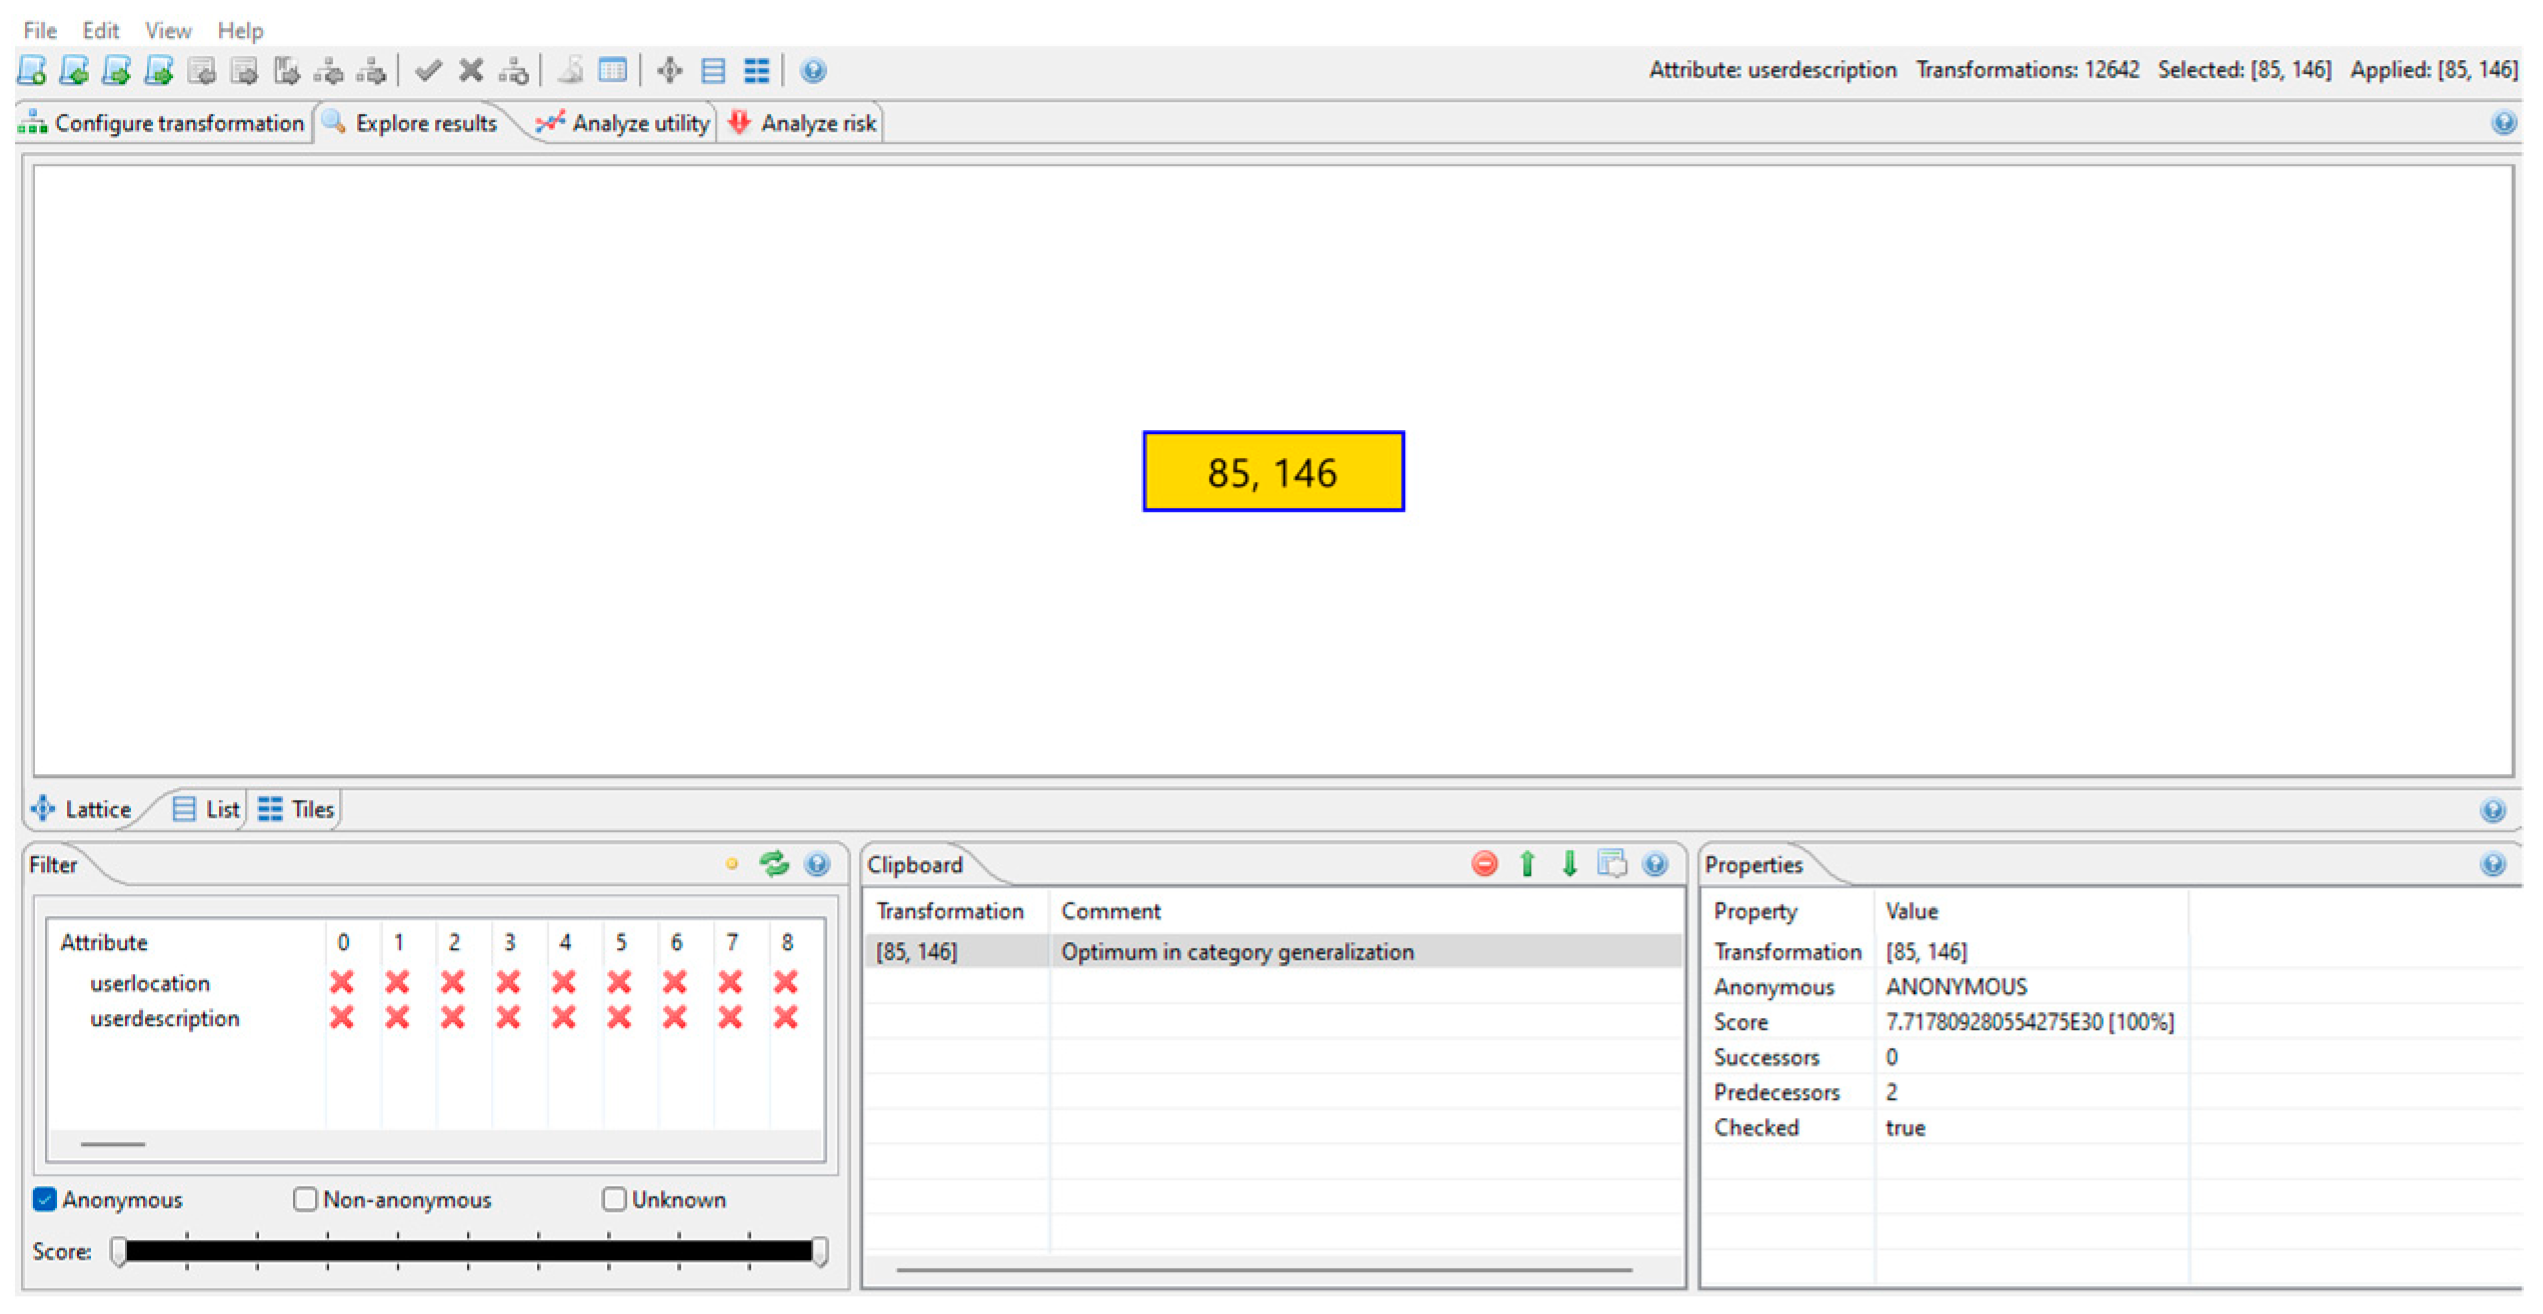
Task: Click the checkmark icon in the toolbar
Action: pos(428,71)
